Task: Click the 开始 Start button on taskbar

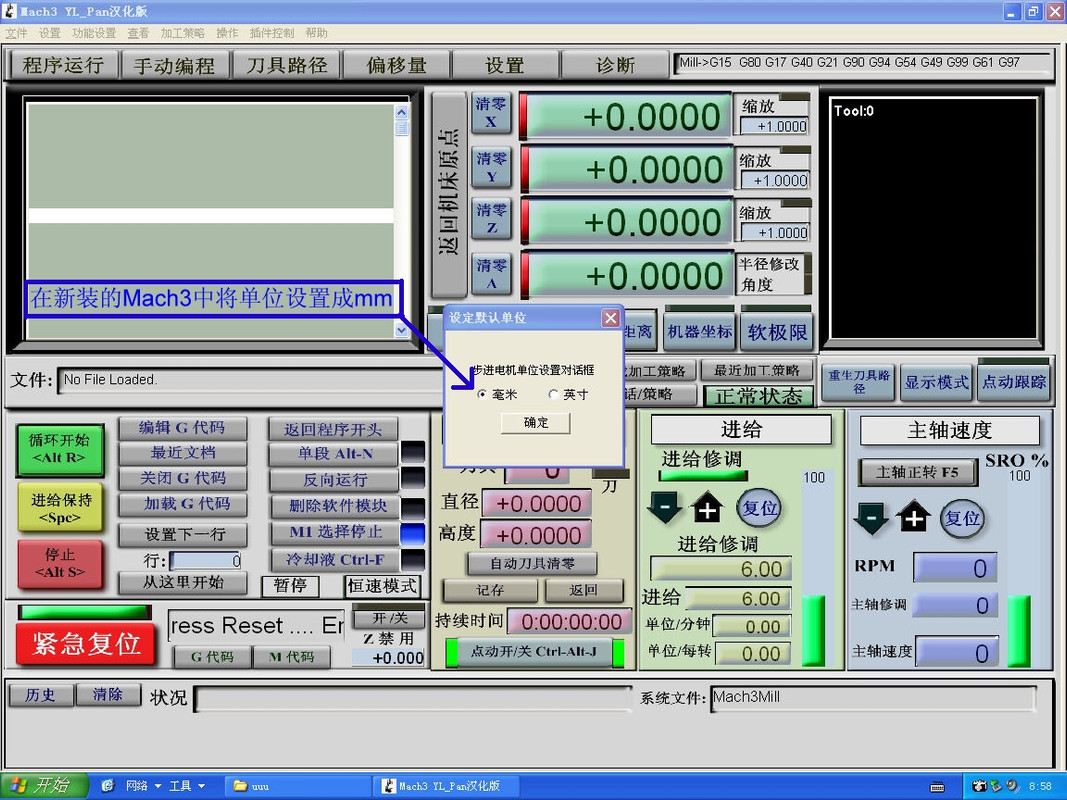Action: pyautogui.click(x=44, y=786)
